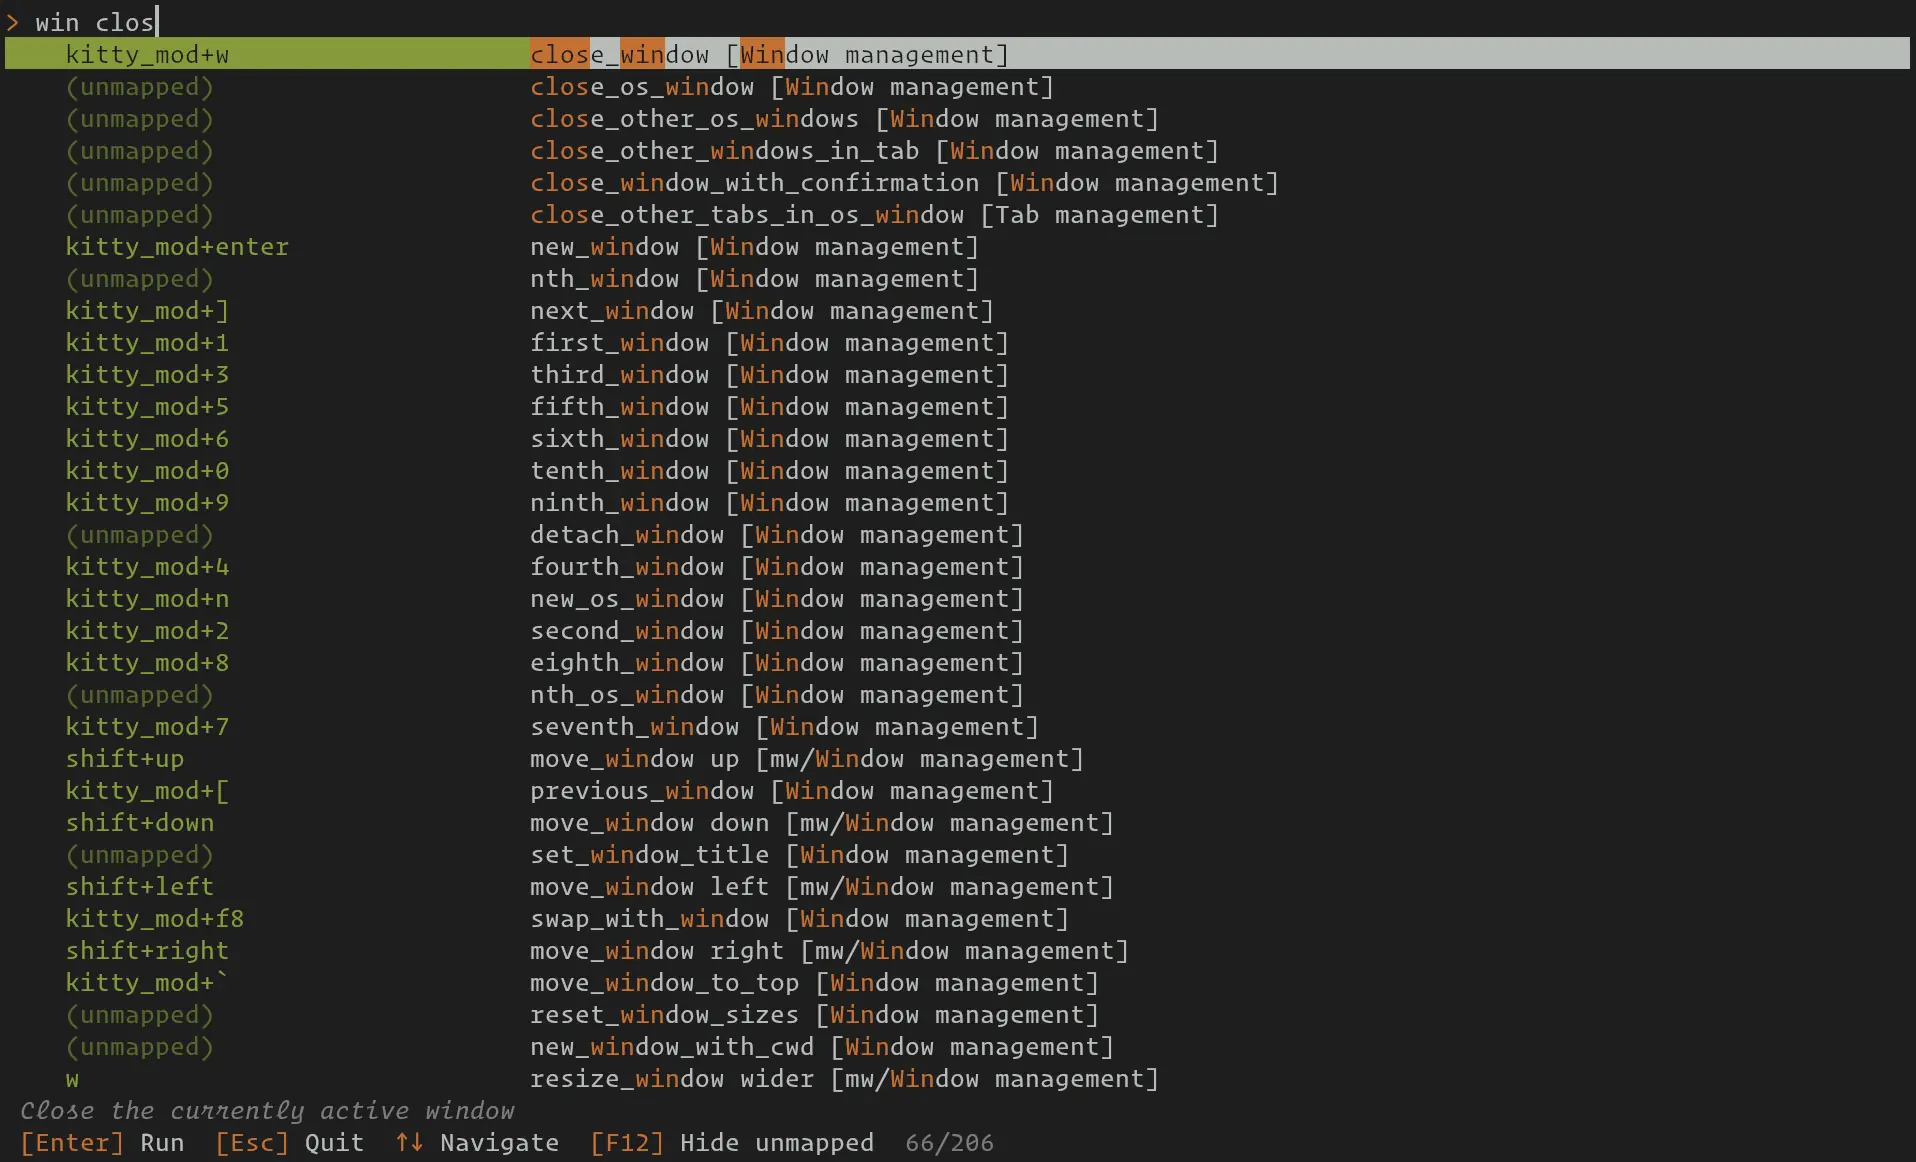Pick the new_window command row
Screen dimensions: 1916x1162
click(x=957, y=246)
